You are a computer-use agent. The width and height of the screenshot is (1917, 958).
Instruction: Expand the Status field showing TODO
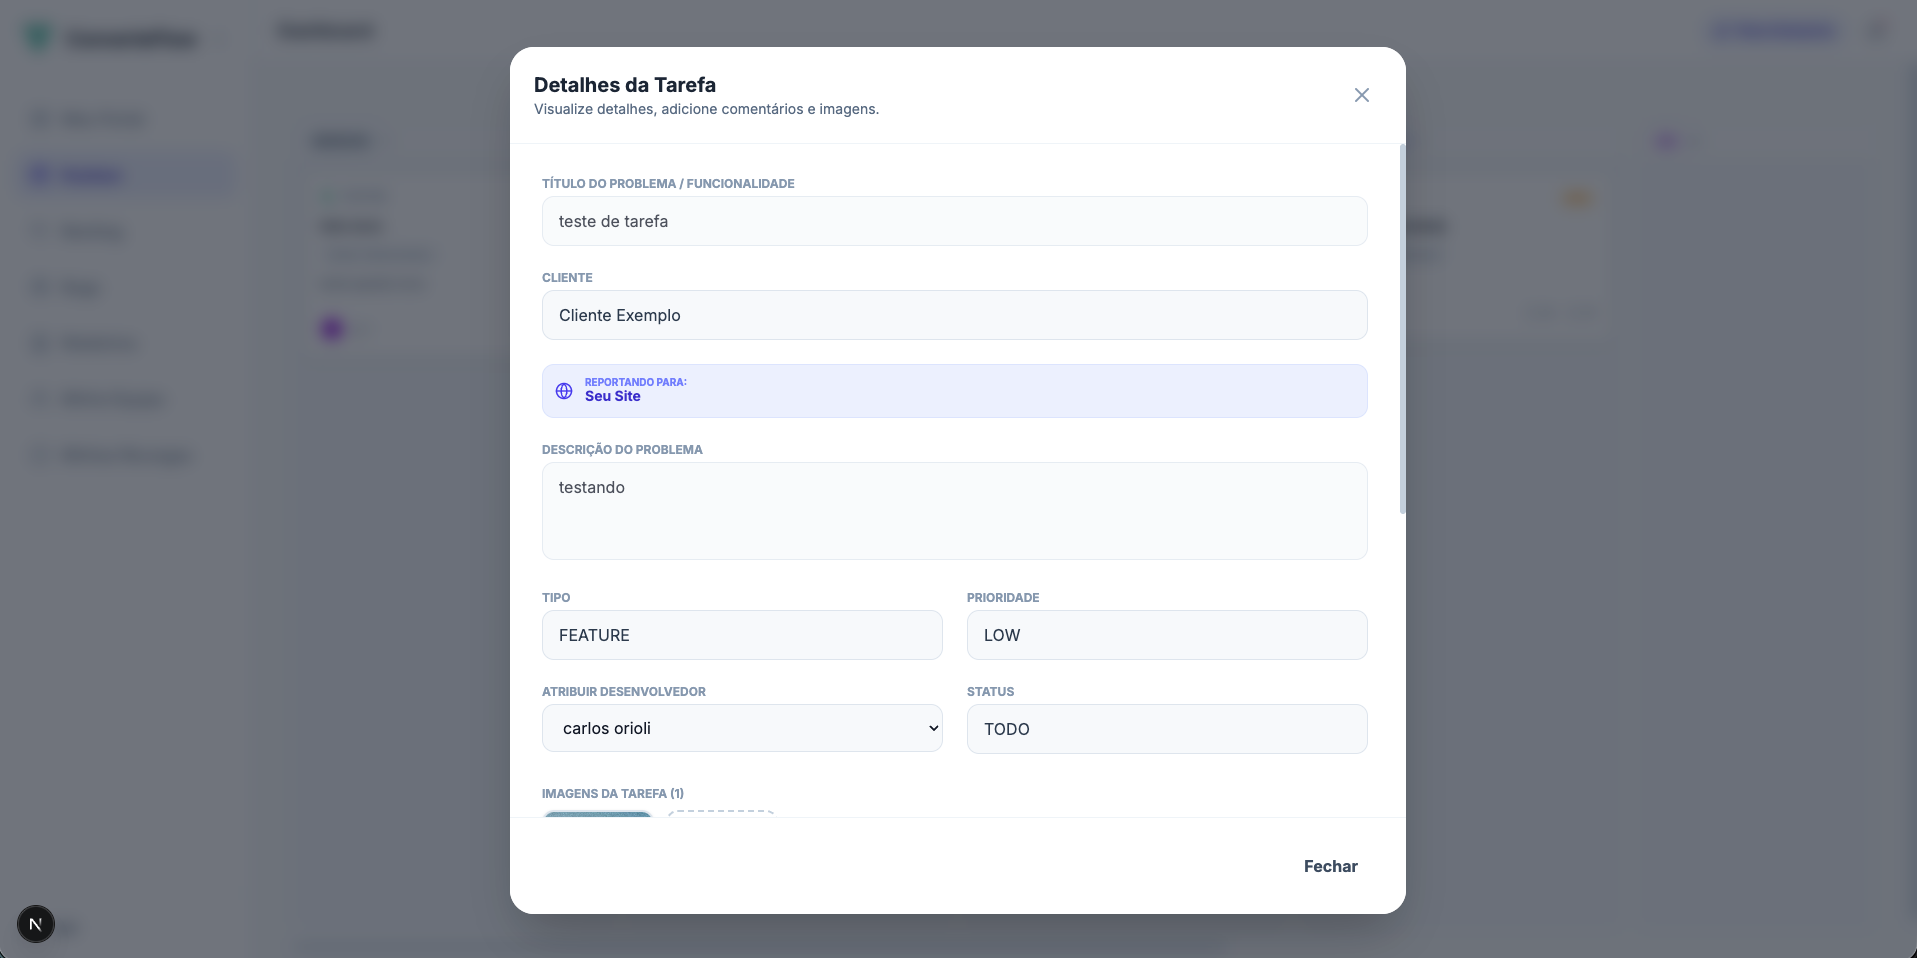click(x=1166, y=729)
